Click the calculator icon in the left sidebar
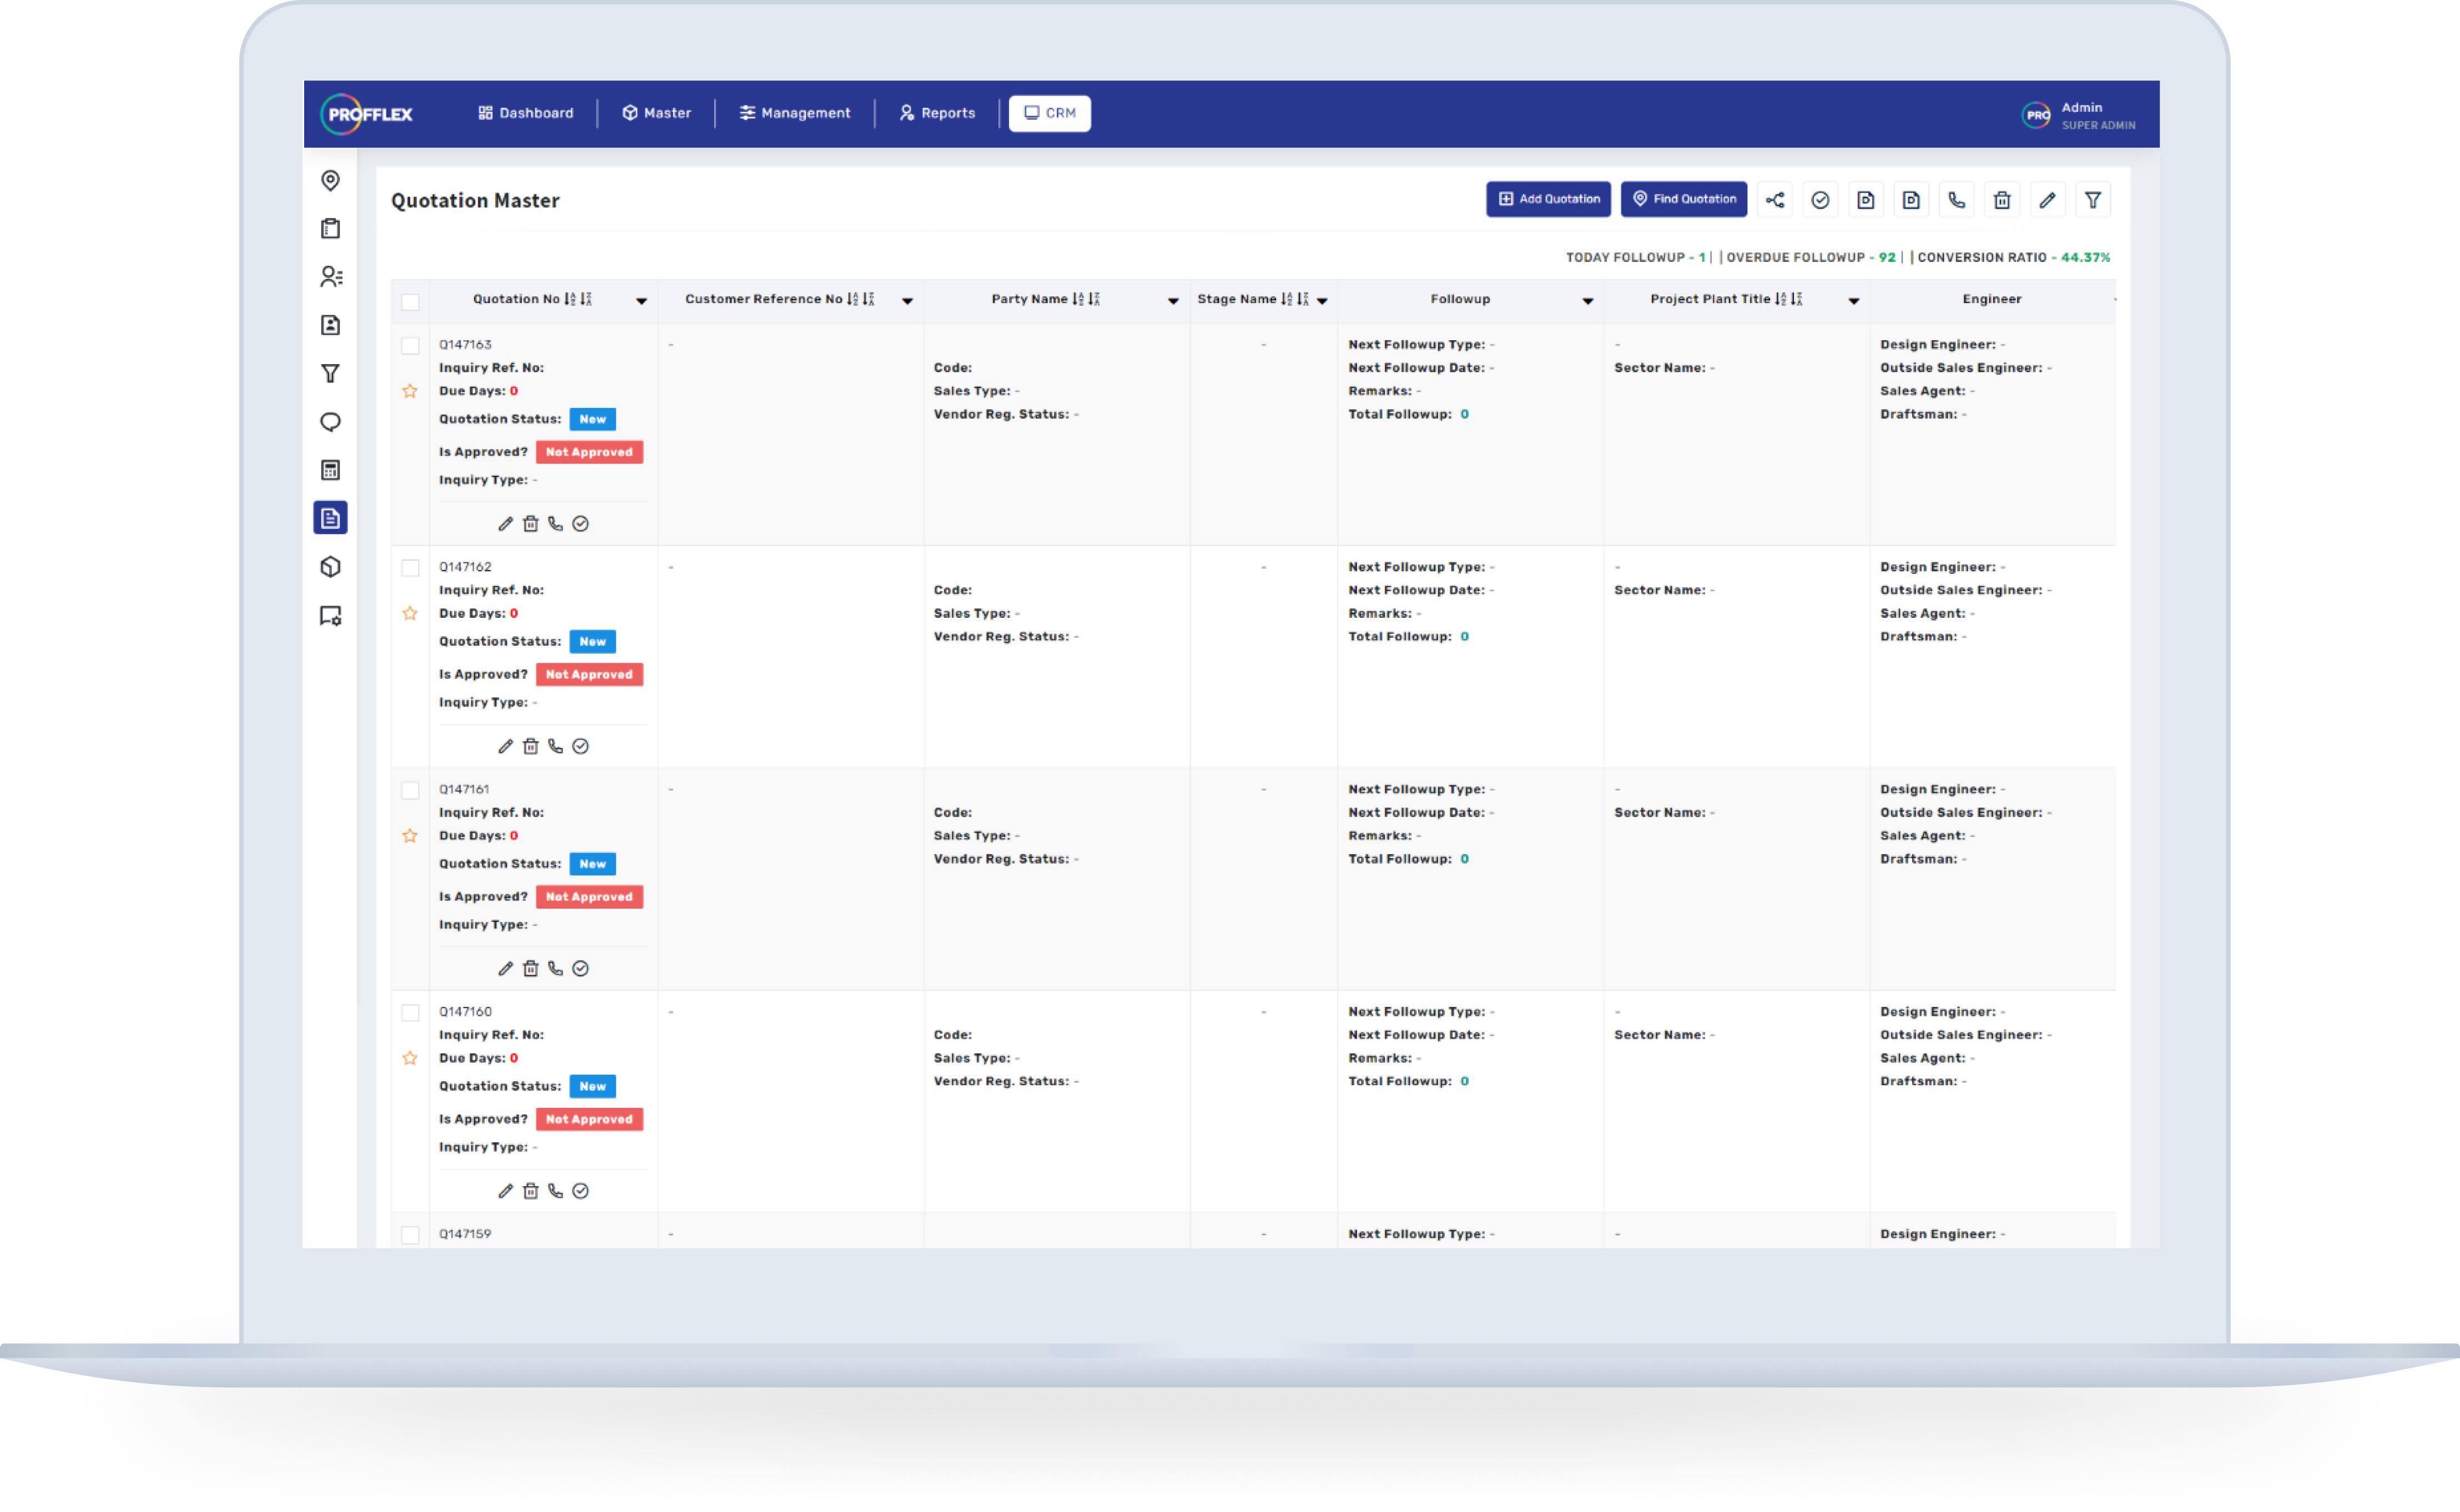This screenshot has width=2460, height=1512. point(331,470)
